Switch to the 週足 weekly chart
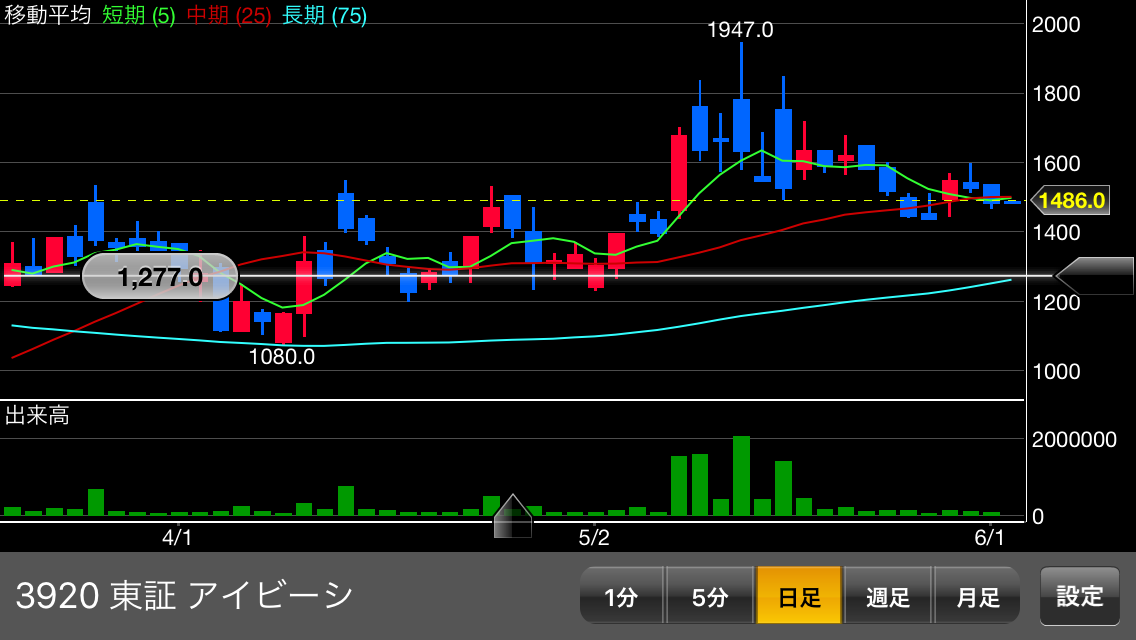This screenshot has width=1136, height=640. pos(888,597)
